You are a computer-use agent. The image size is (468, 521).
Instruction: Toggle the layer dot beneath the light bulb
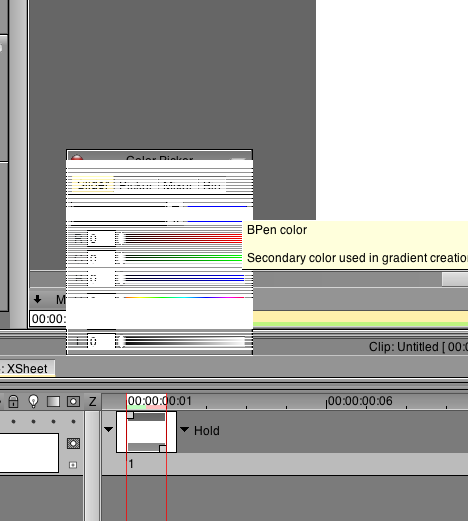[x=33, y=422]
